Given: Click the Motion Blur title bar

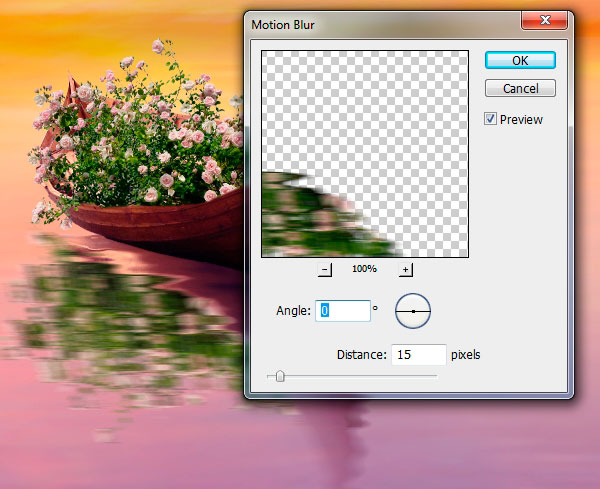Looking at the screenshot, I should pos(383,24).
